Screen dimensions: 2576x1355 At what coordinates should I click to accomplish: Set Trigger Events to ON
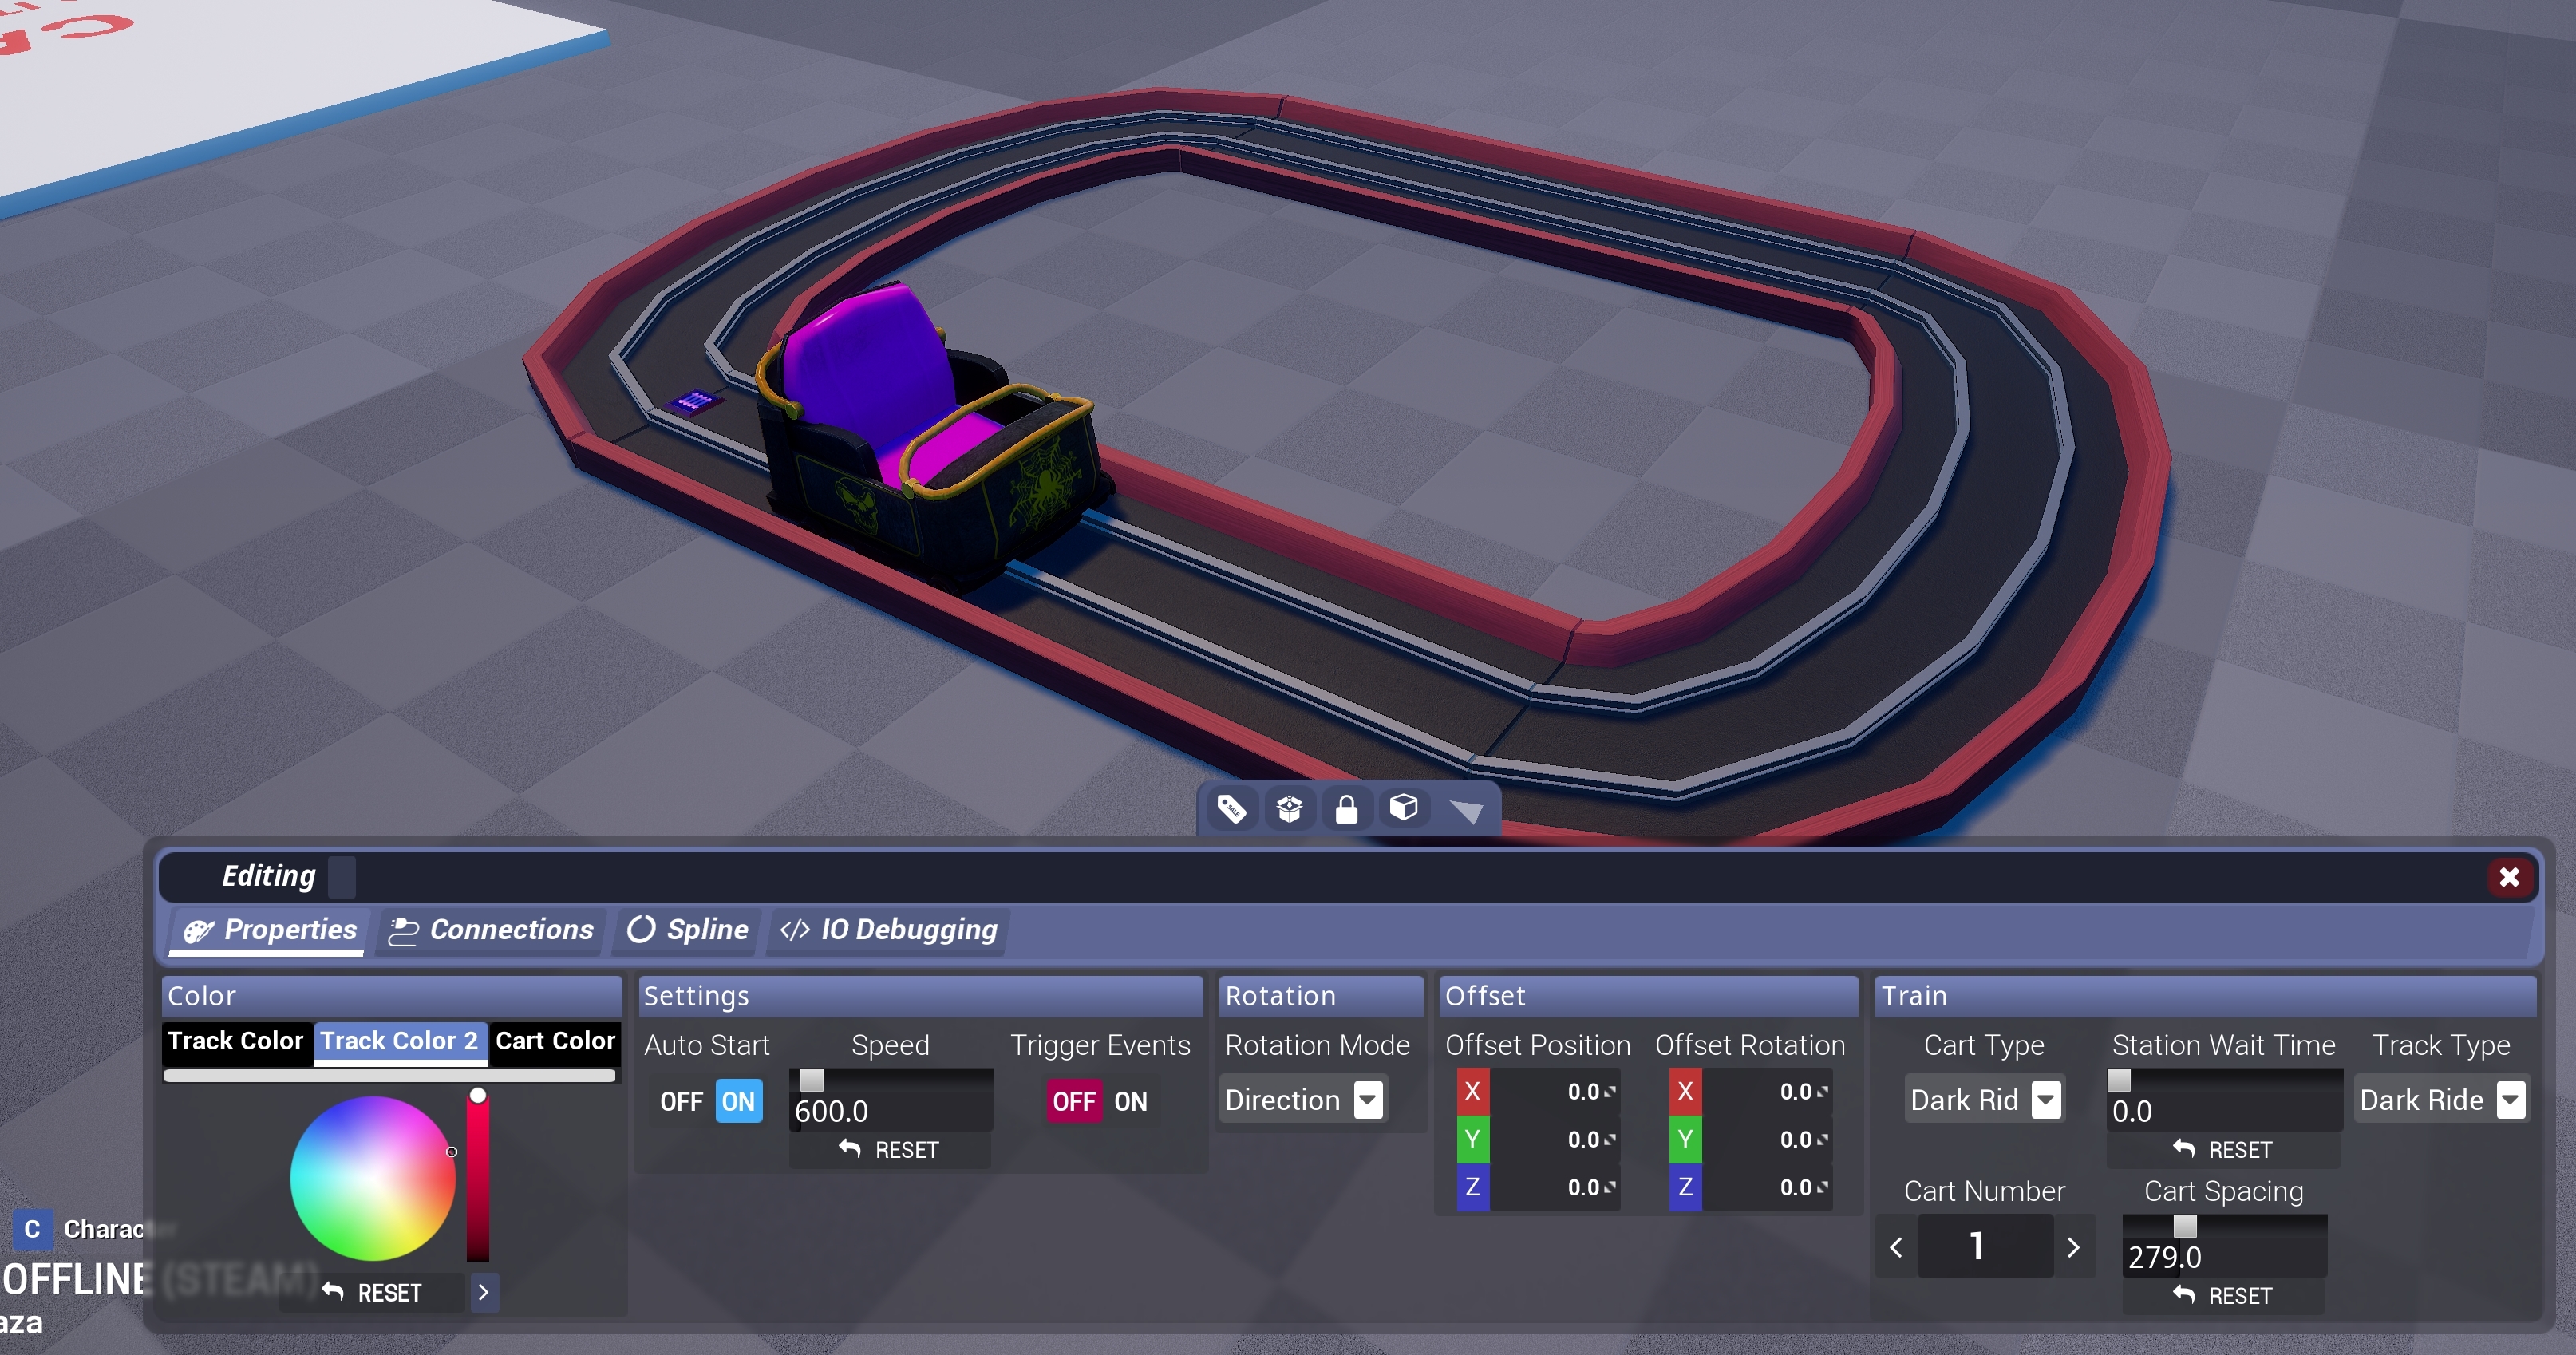pos(1131,1101)
